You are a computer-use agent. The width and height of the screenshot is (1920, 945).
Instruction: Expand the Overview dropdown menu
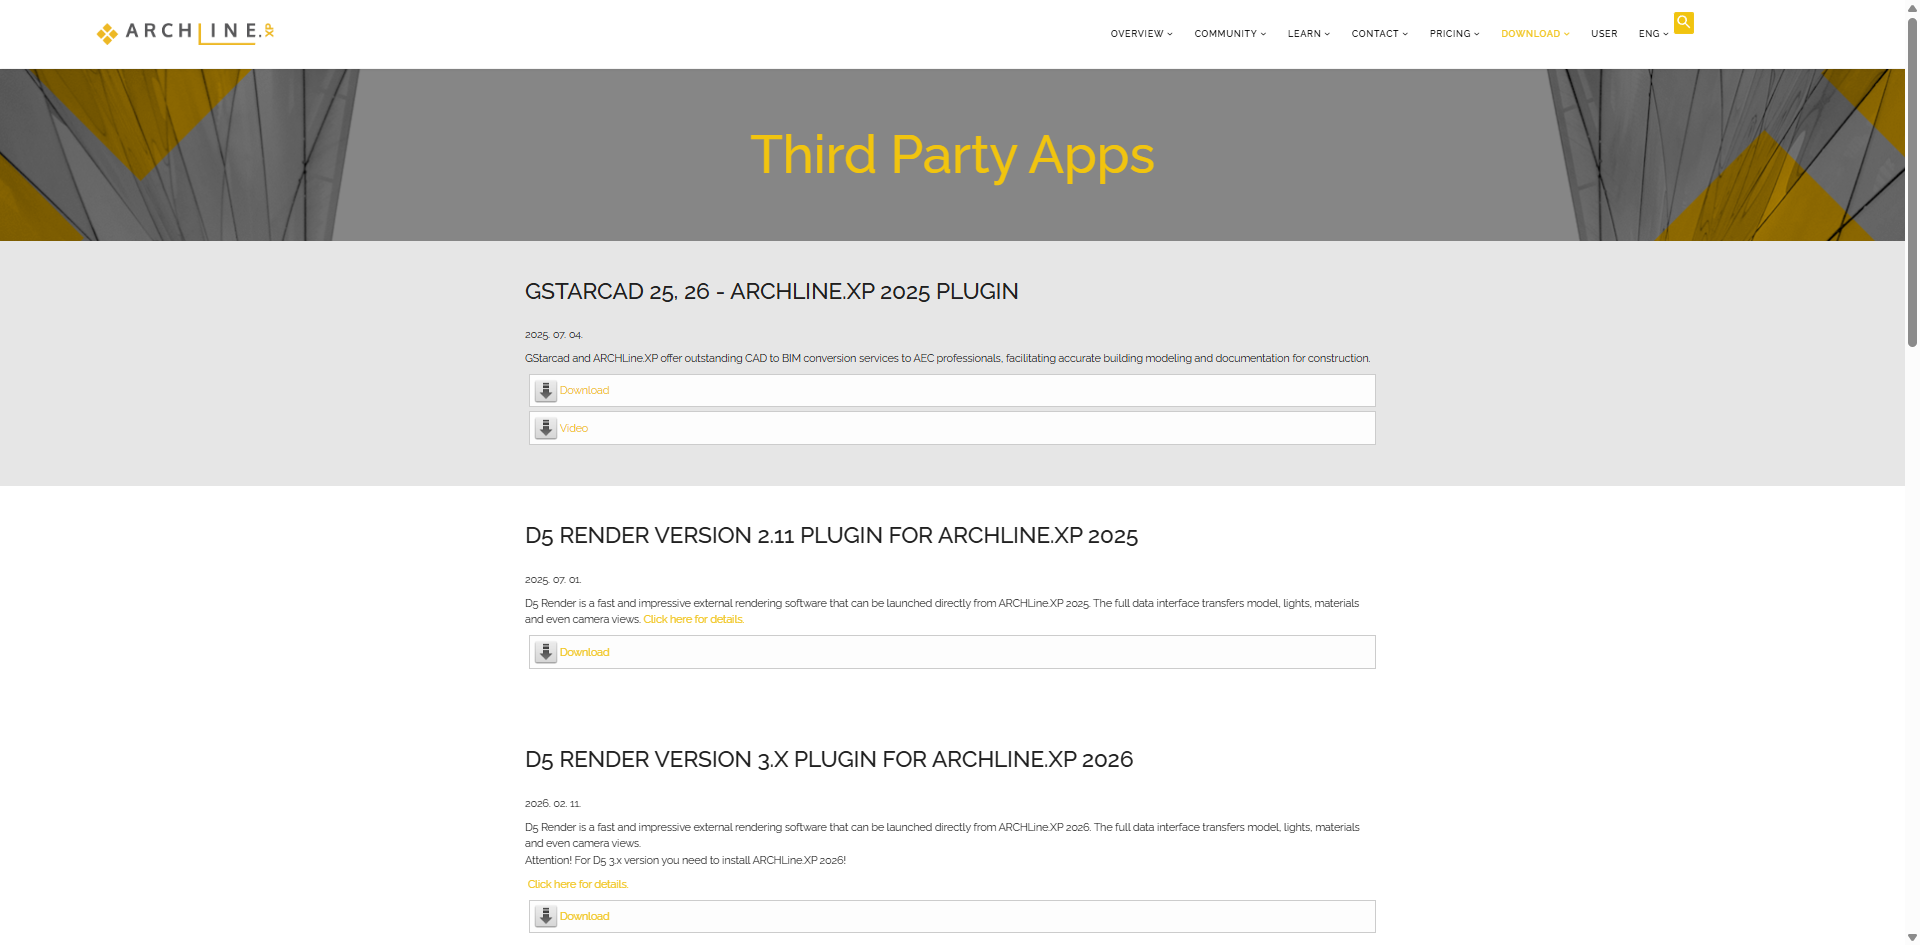1141,34
